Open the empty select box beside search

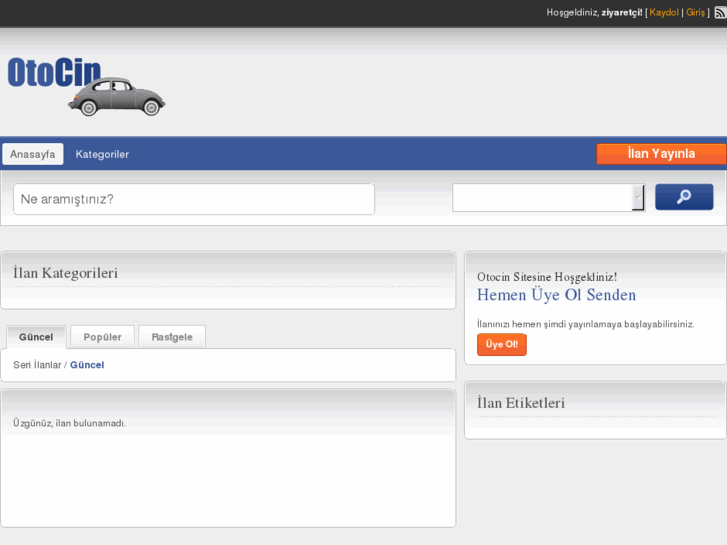click(541, 198)
